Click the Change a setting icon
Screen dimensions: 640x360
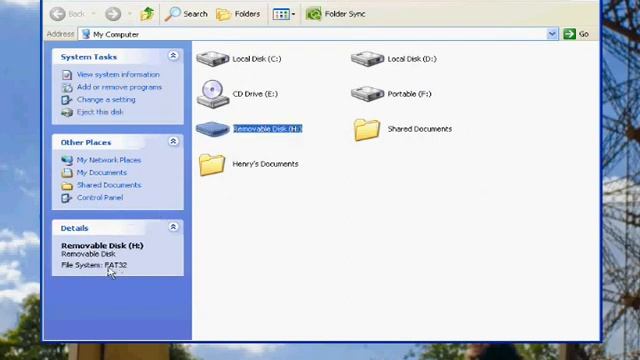tap(67, 100)
